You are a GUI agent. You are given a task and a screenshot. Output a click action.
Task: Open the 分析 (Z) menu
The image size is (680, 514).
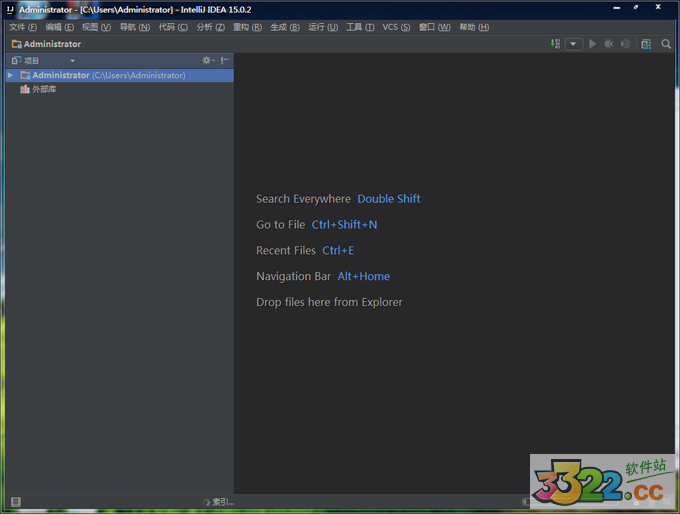(210, 27)
